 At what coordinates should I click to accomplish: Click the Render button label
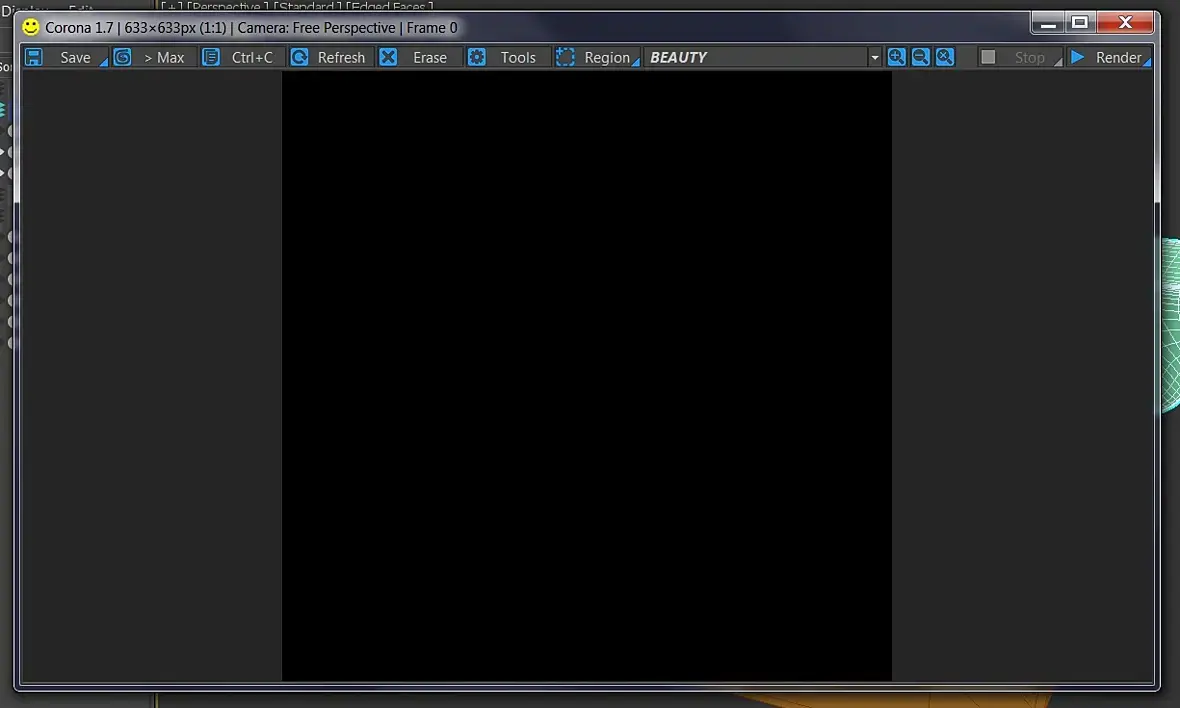[x=1118, y=58]
